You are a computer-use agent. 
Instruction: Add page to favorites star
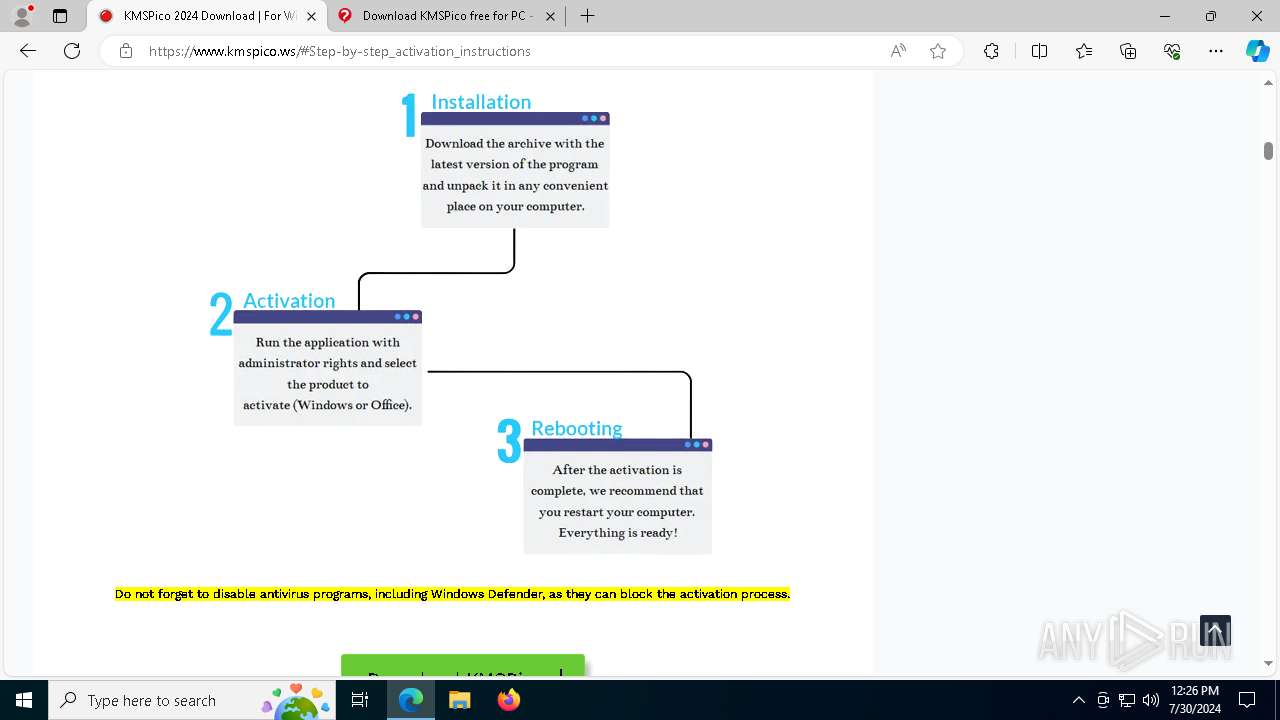(938, 51)
